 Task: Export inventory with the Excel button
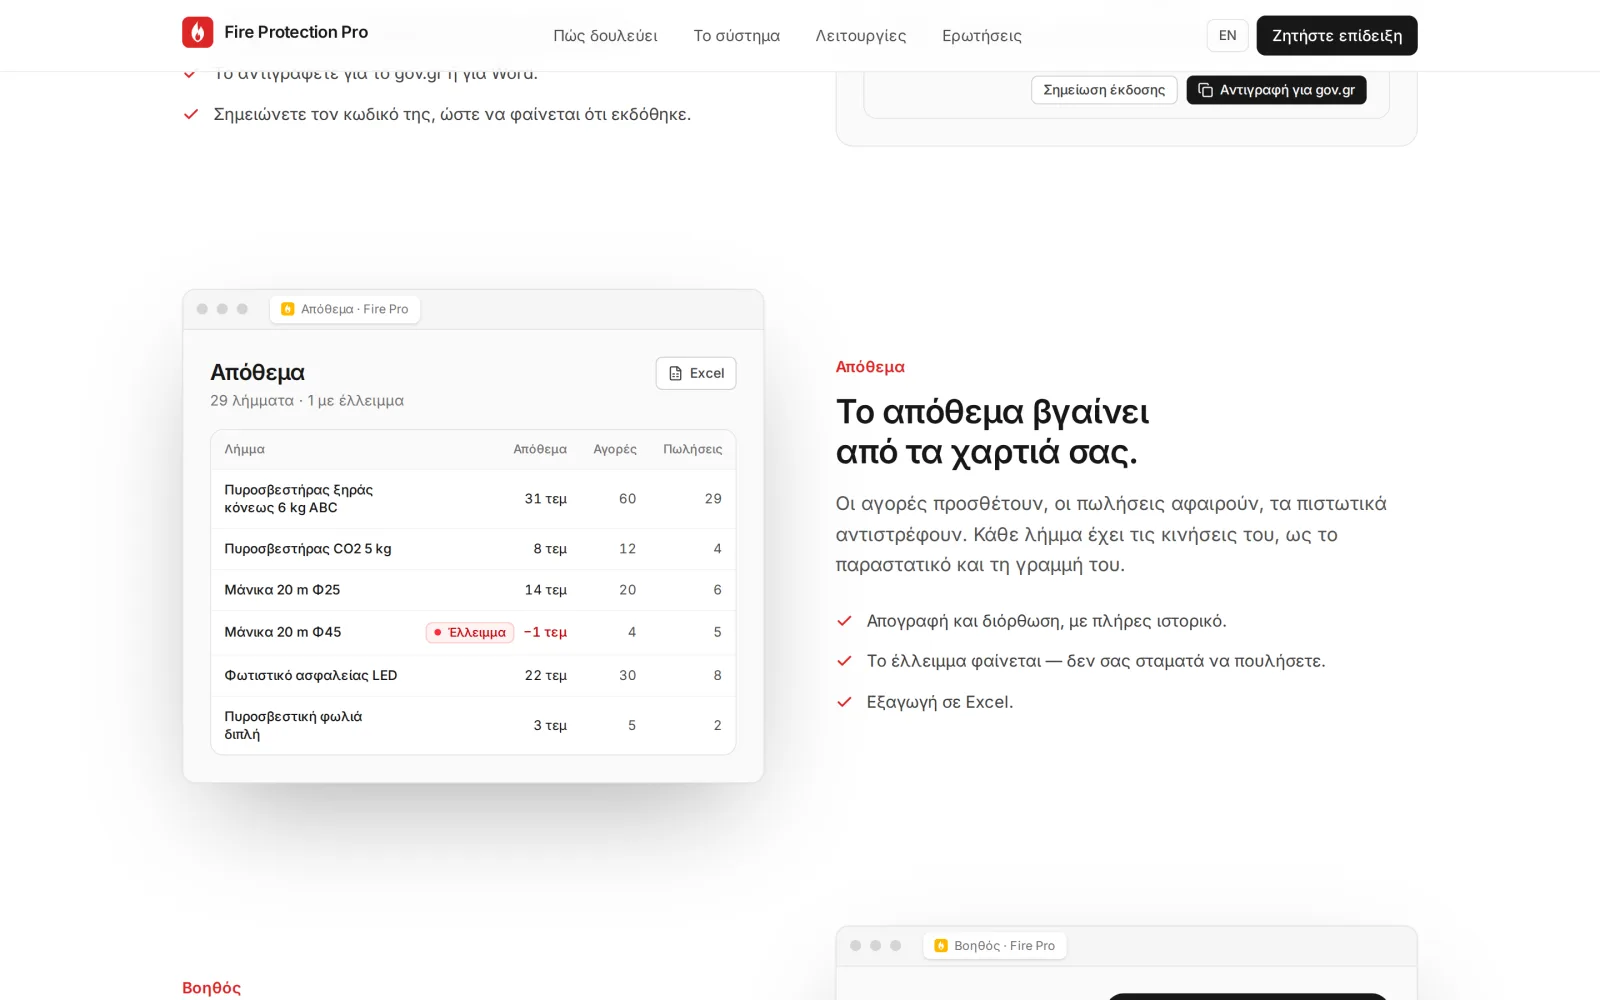click(696, 373)
